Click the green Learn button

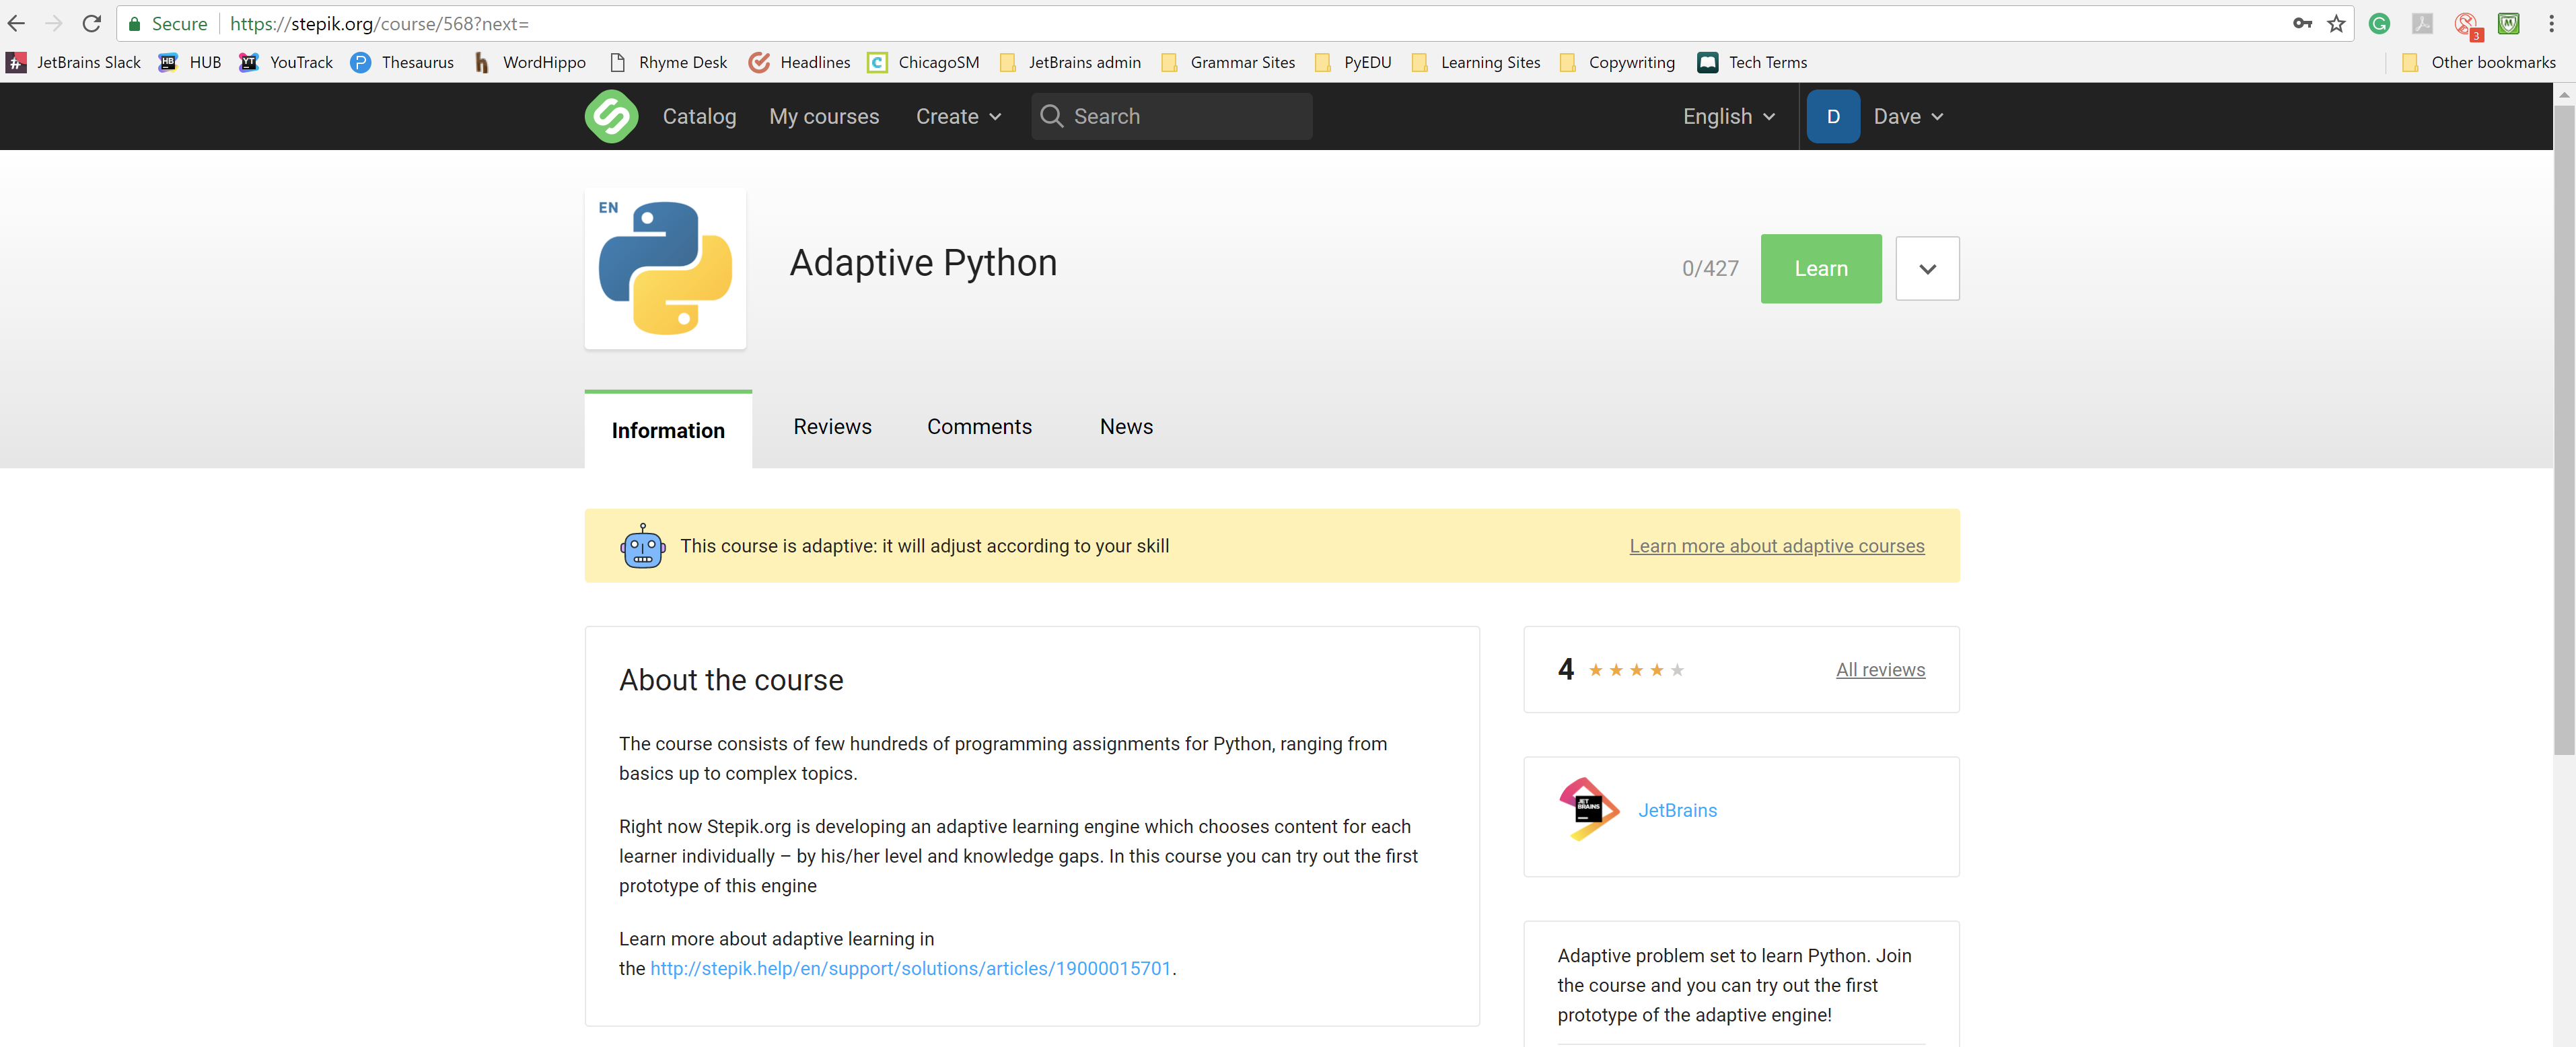click(x=1819, y=268)
